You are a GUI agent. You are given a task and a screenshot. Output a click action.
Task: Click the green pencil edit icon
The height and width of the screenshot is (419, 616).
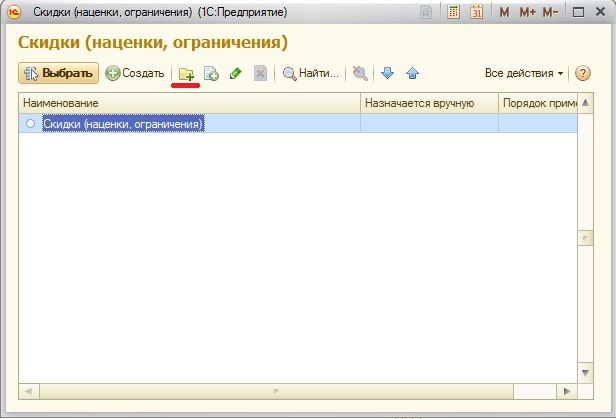point(236,74)
